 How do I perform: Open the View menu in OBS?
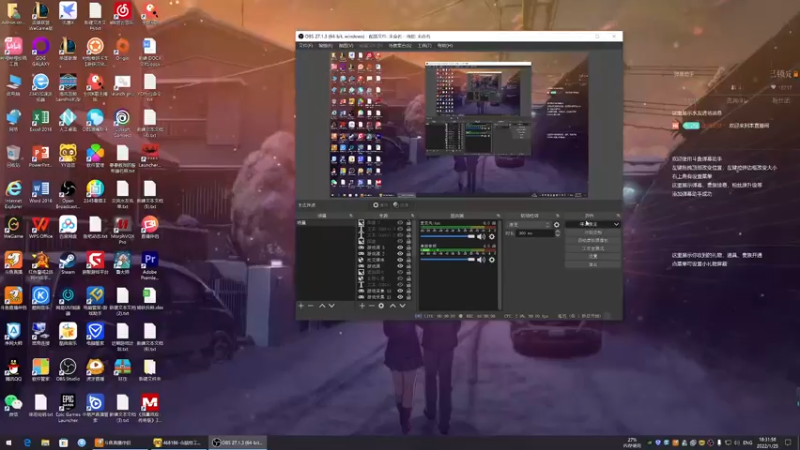[x=346, y=46]
